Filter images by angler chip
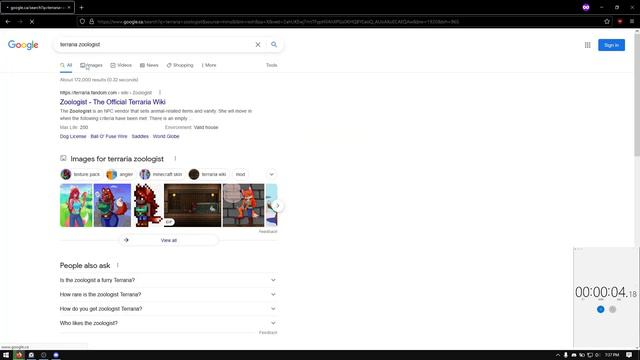Screen dimensions: 640x360 [120, 174]
